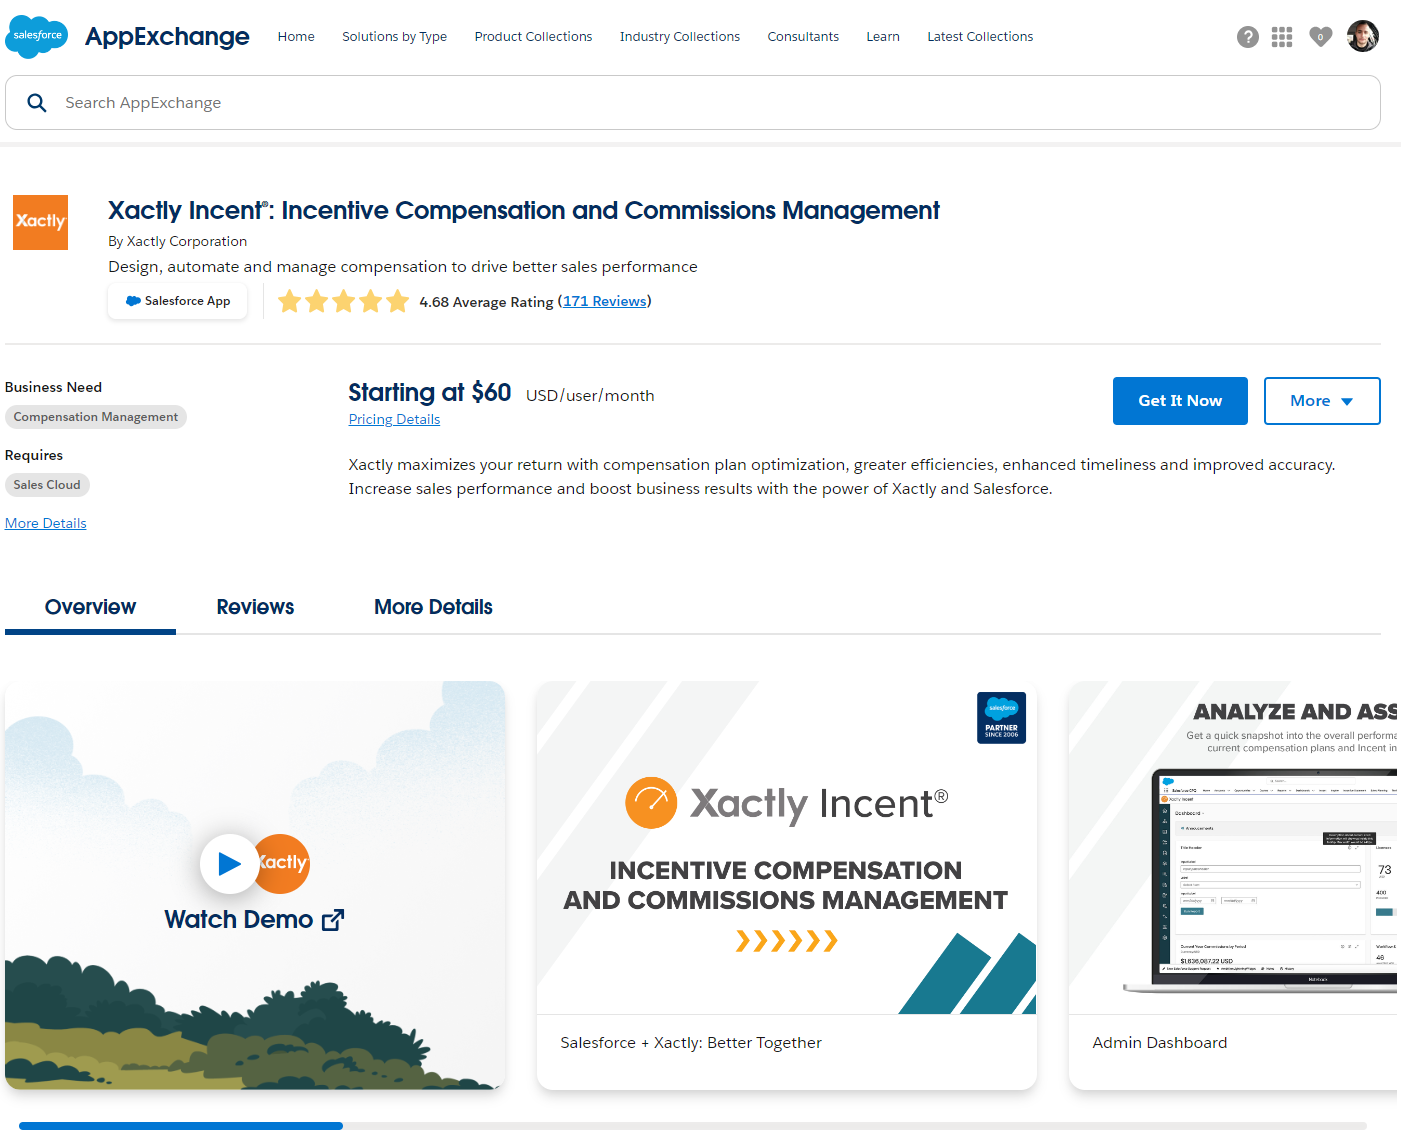
Task: Open the 171 Reviews link
Action: [604, 300]
